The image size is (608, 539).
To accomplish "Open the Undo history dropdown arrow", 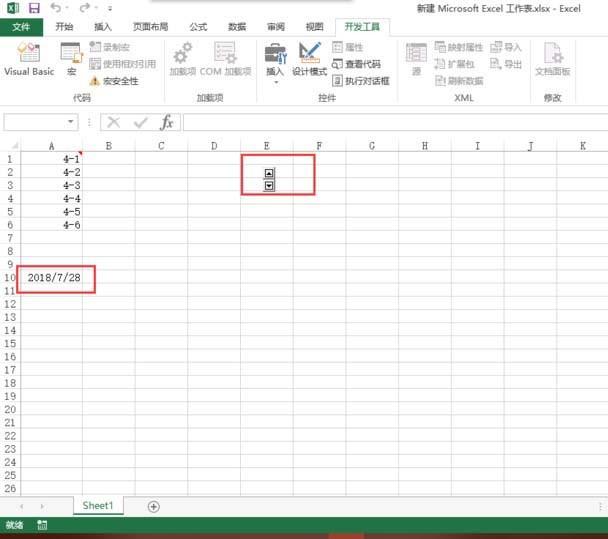I will tap(67, 8).
